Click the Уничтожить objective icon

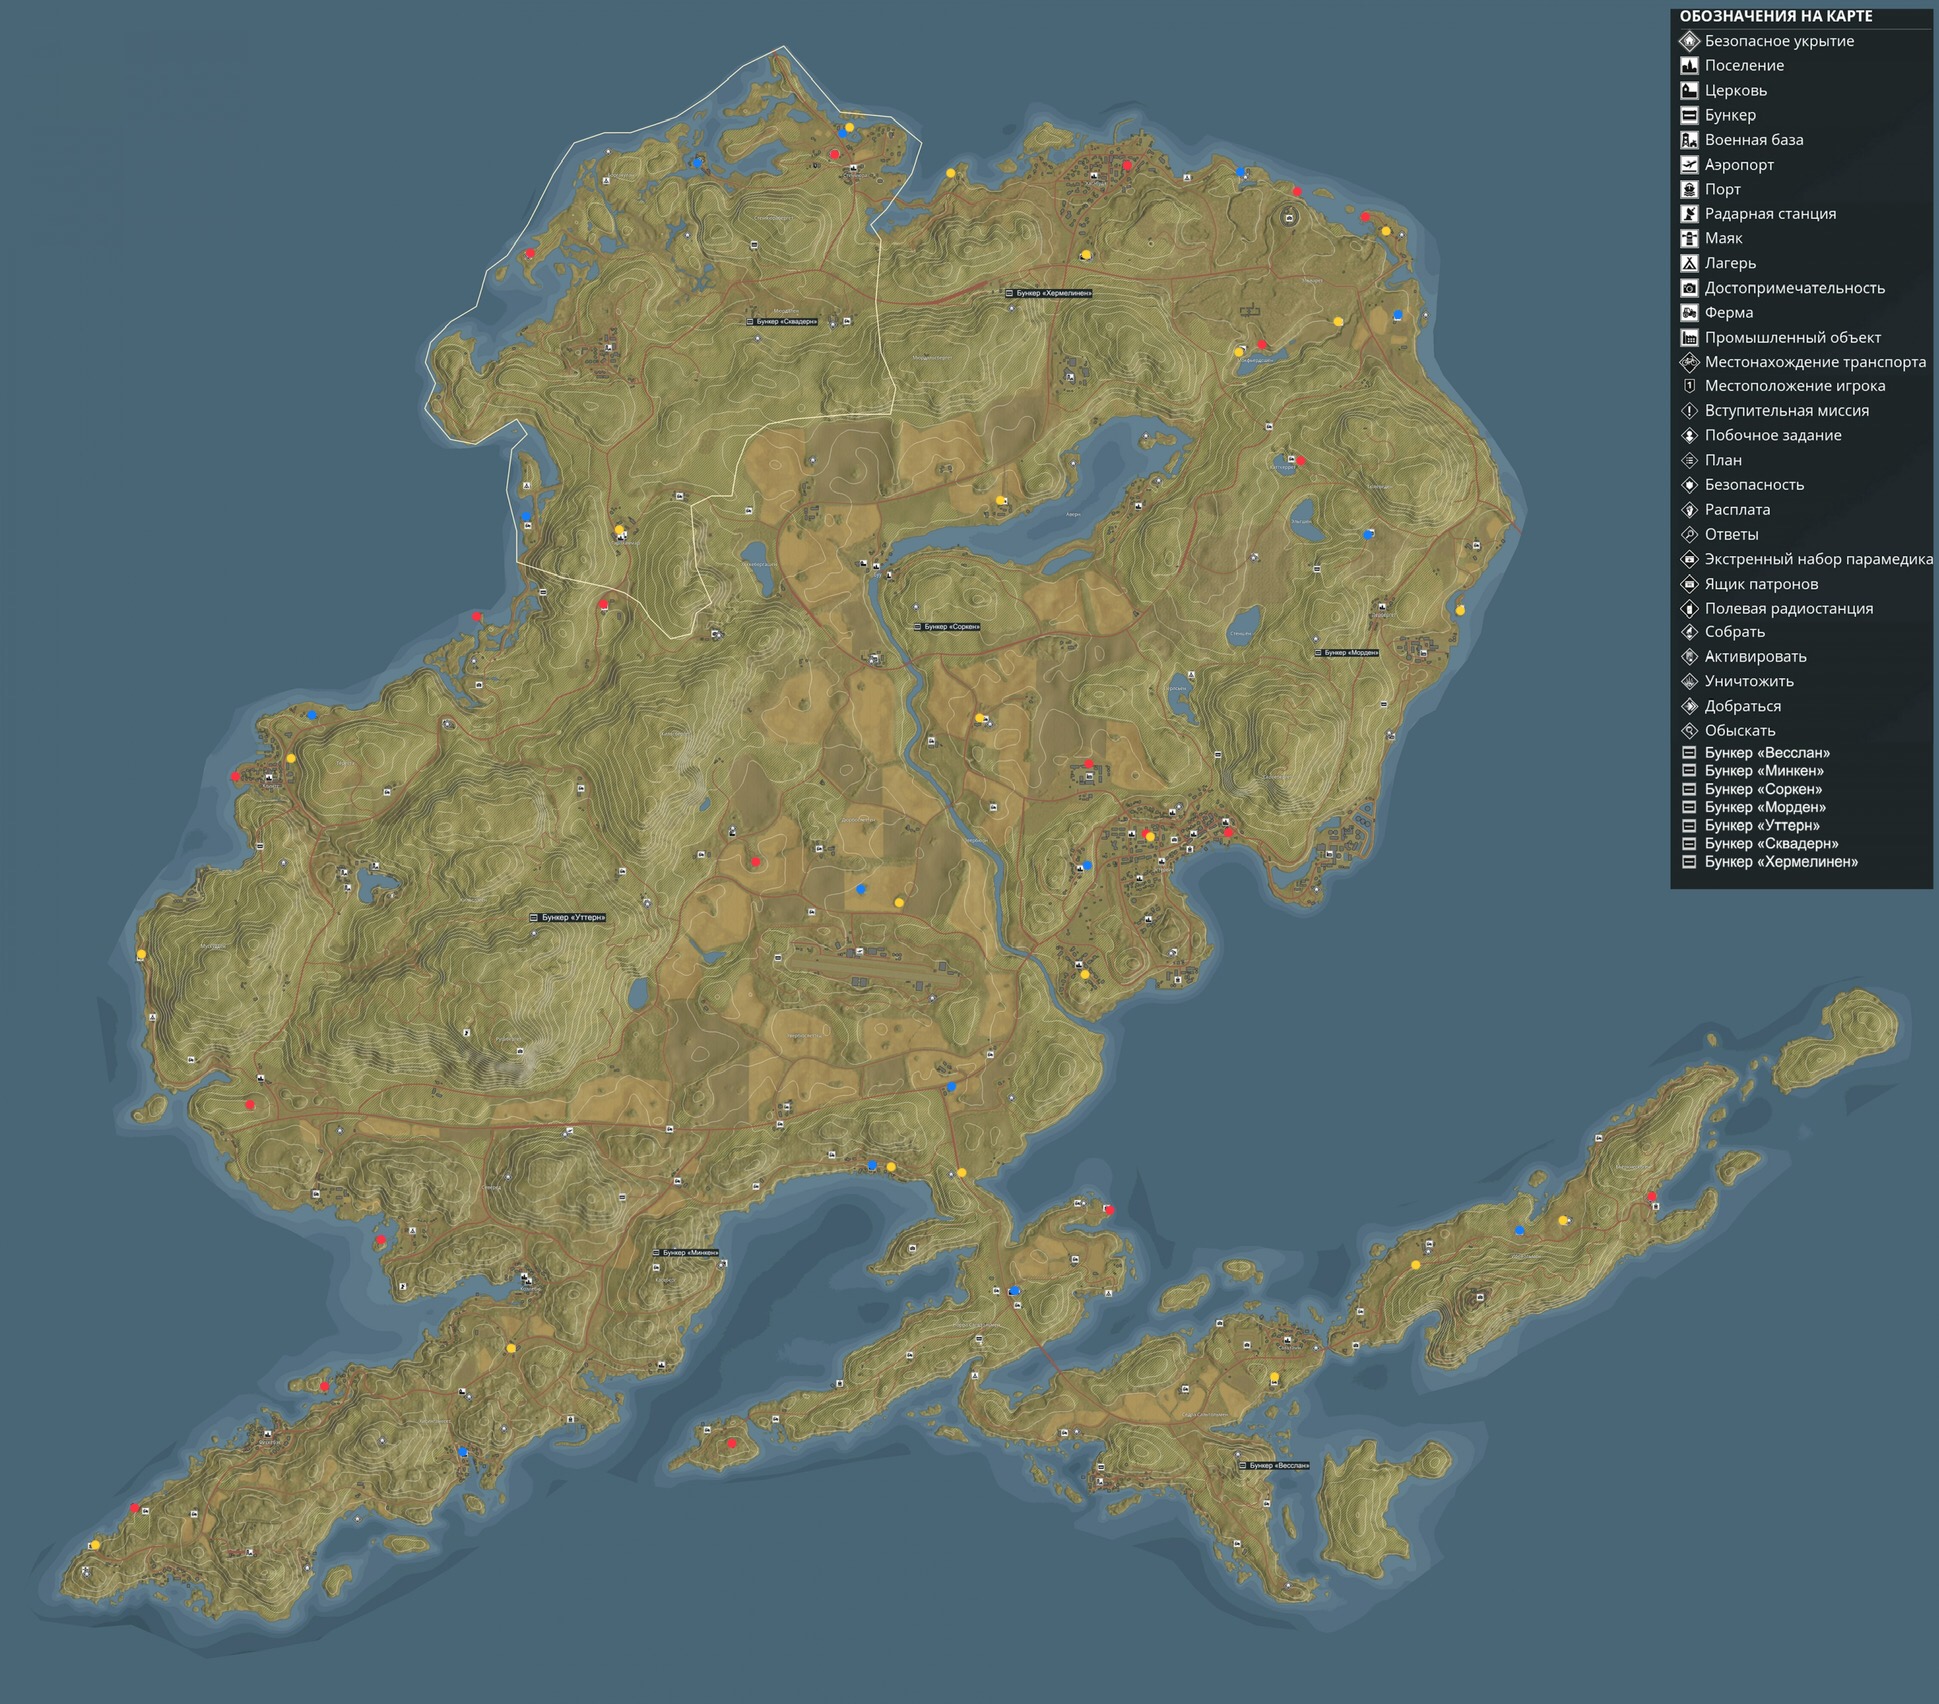[x=1689, y=681]
